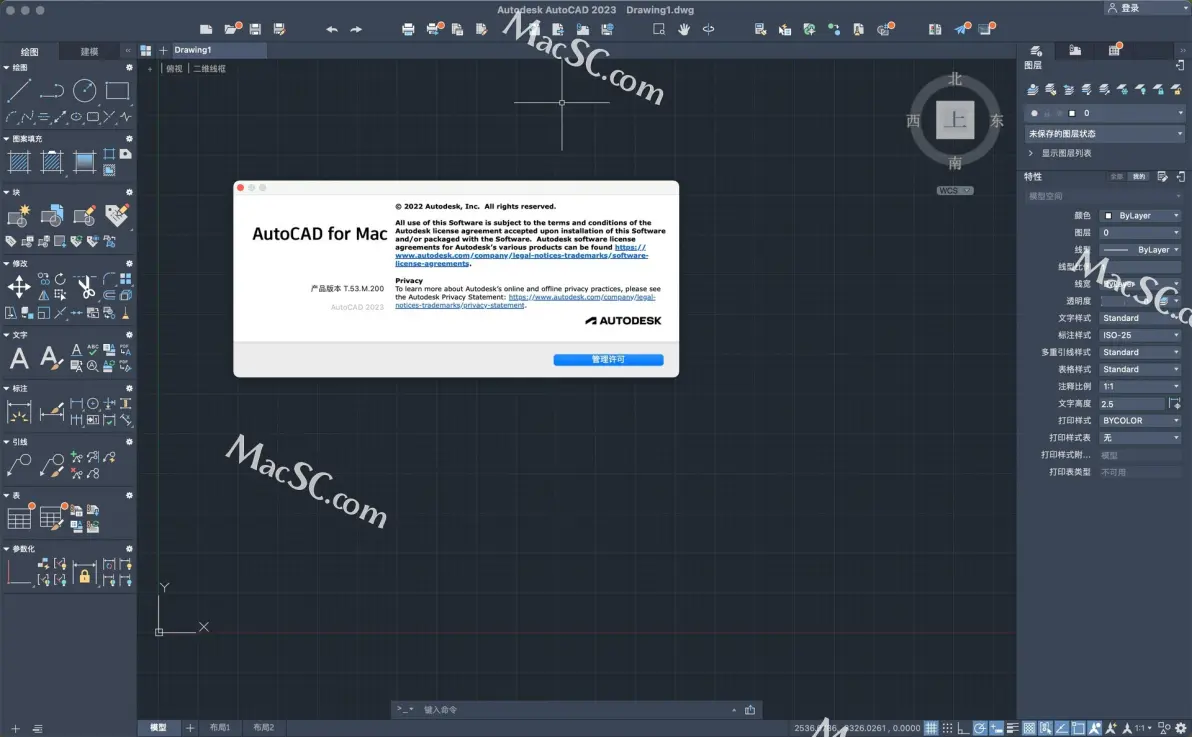
Task: Click the Print icon
Action: (408, 29)
